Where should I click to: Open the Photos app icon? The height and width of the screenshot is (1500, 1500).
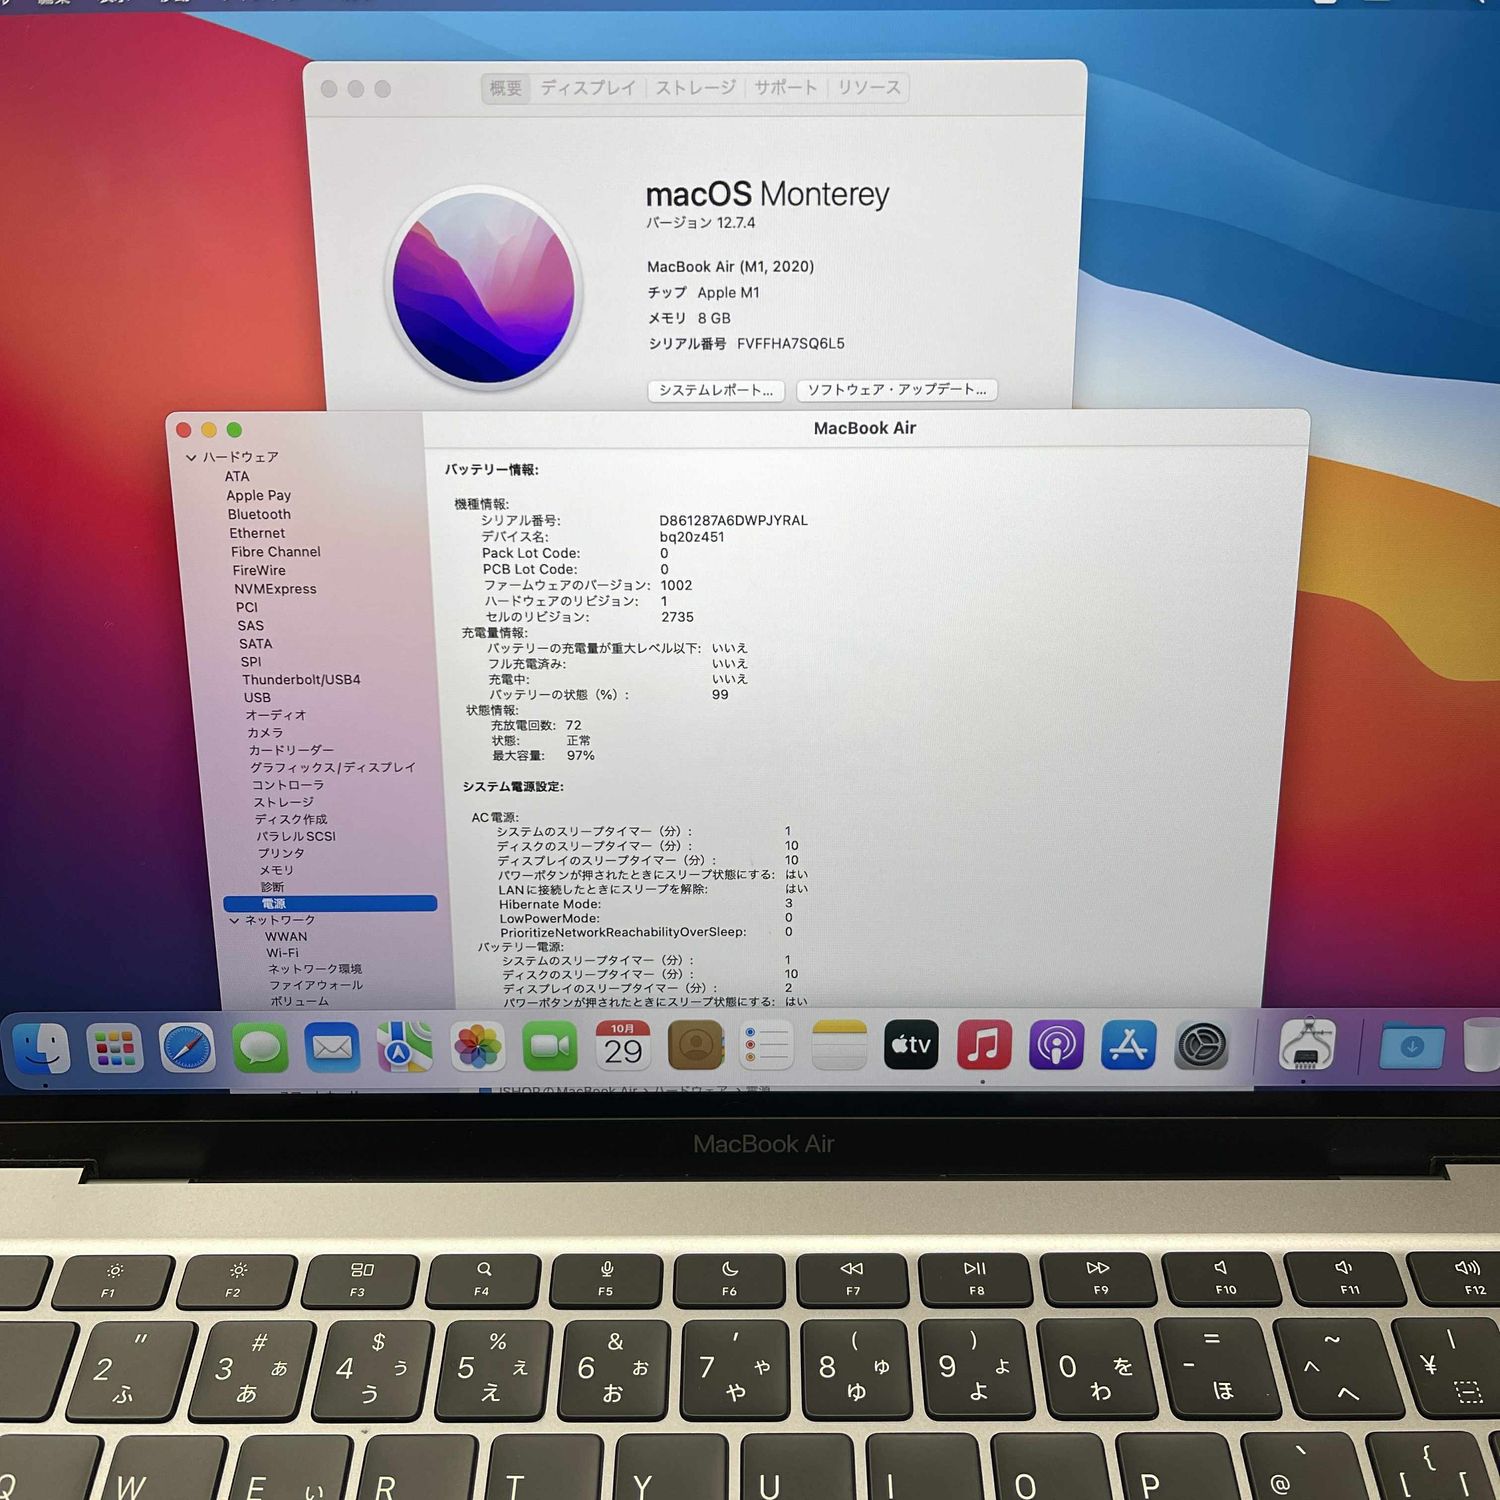tap(478, 1047)
